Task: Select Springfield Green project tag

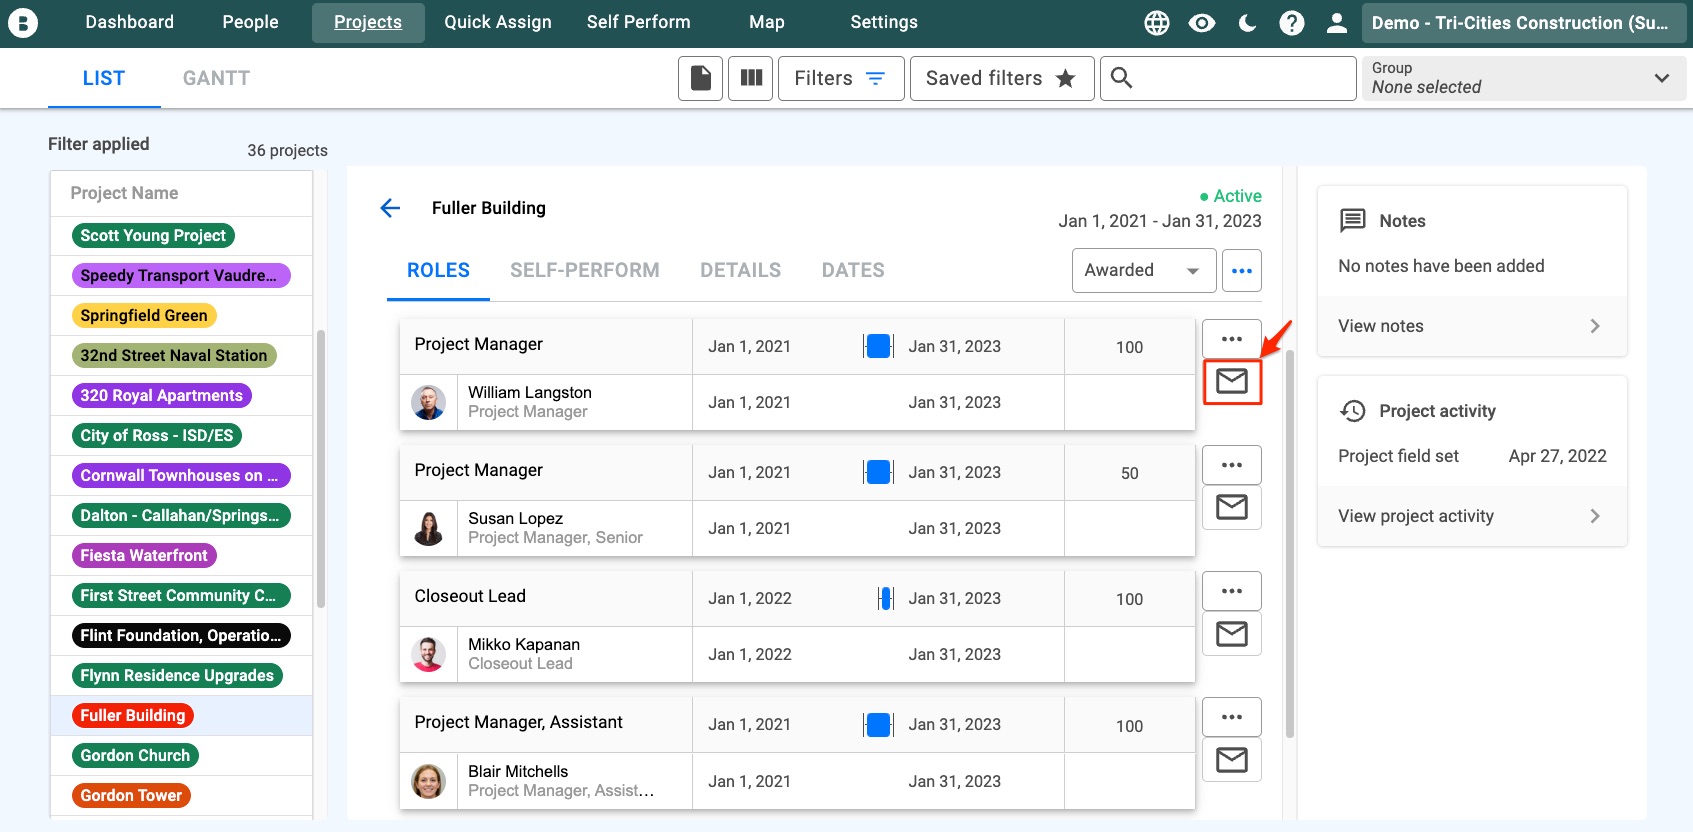Action: pyautogui.click(x=144, y=315)
